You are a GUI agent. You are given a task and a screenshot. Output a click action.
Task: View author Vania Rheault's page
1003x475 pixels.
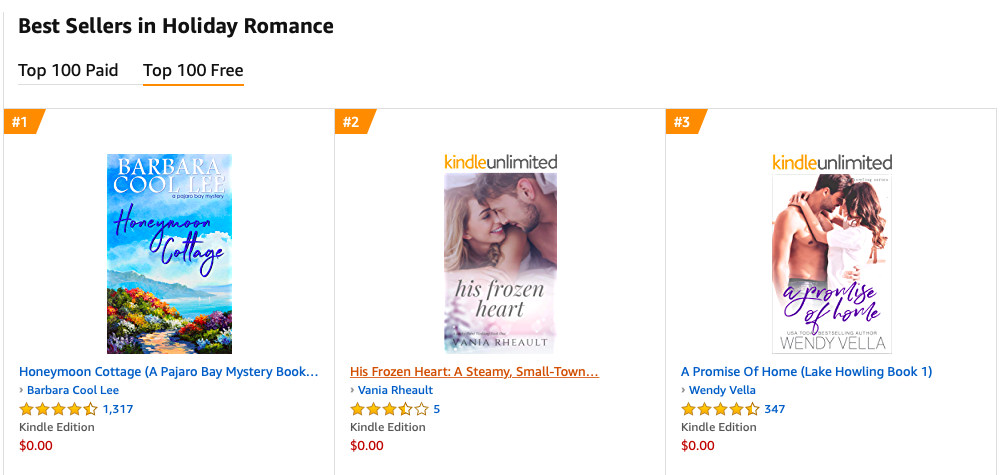396,390
